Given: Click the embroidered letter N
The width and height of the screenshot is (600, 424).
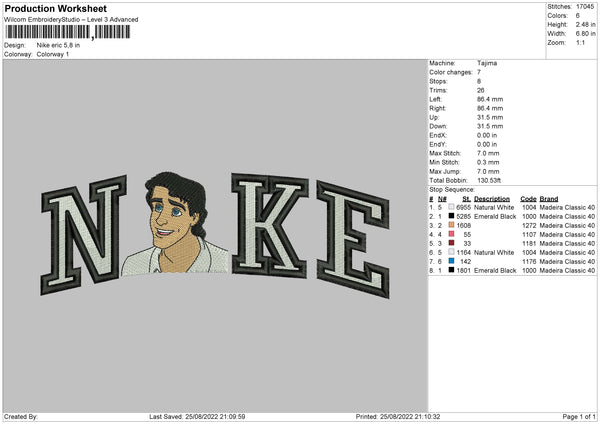Looking at the screenshot, I should coord(83,235).
